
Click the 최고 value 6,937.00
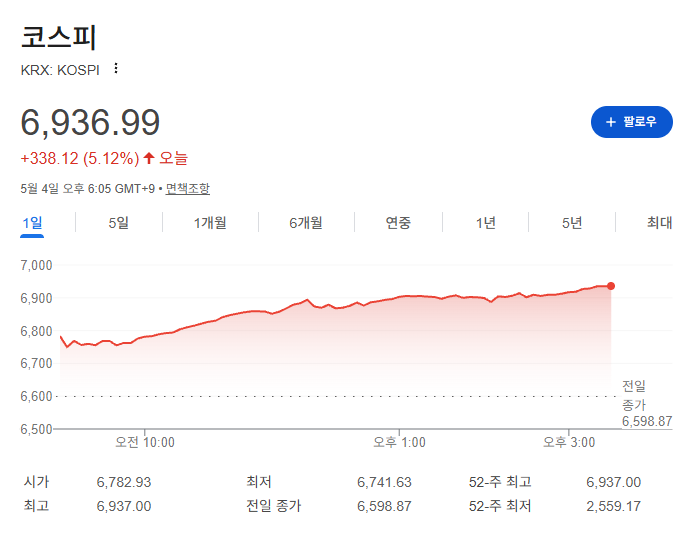(124, 506)
